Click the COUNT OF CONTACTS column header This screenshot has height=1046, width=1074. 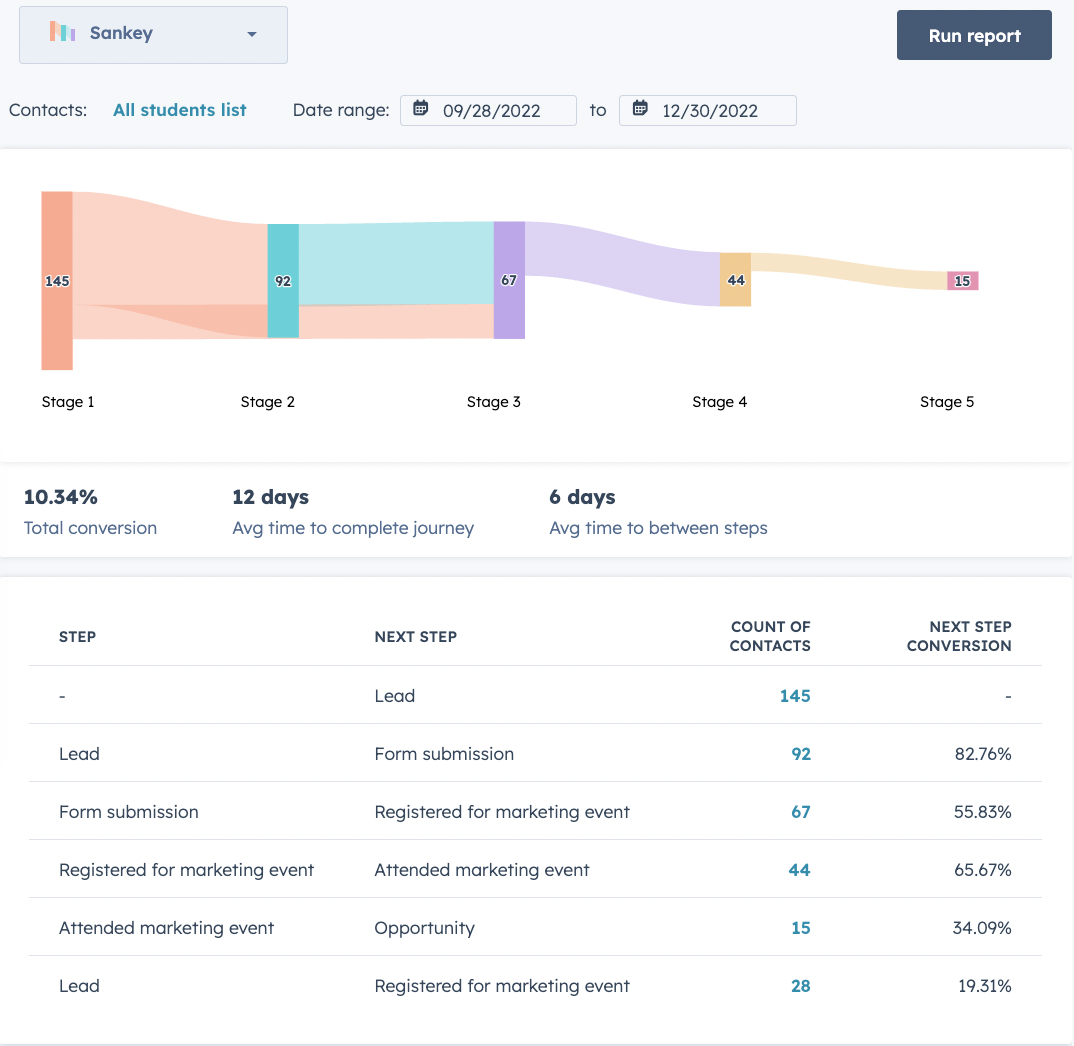point(770,636)
